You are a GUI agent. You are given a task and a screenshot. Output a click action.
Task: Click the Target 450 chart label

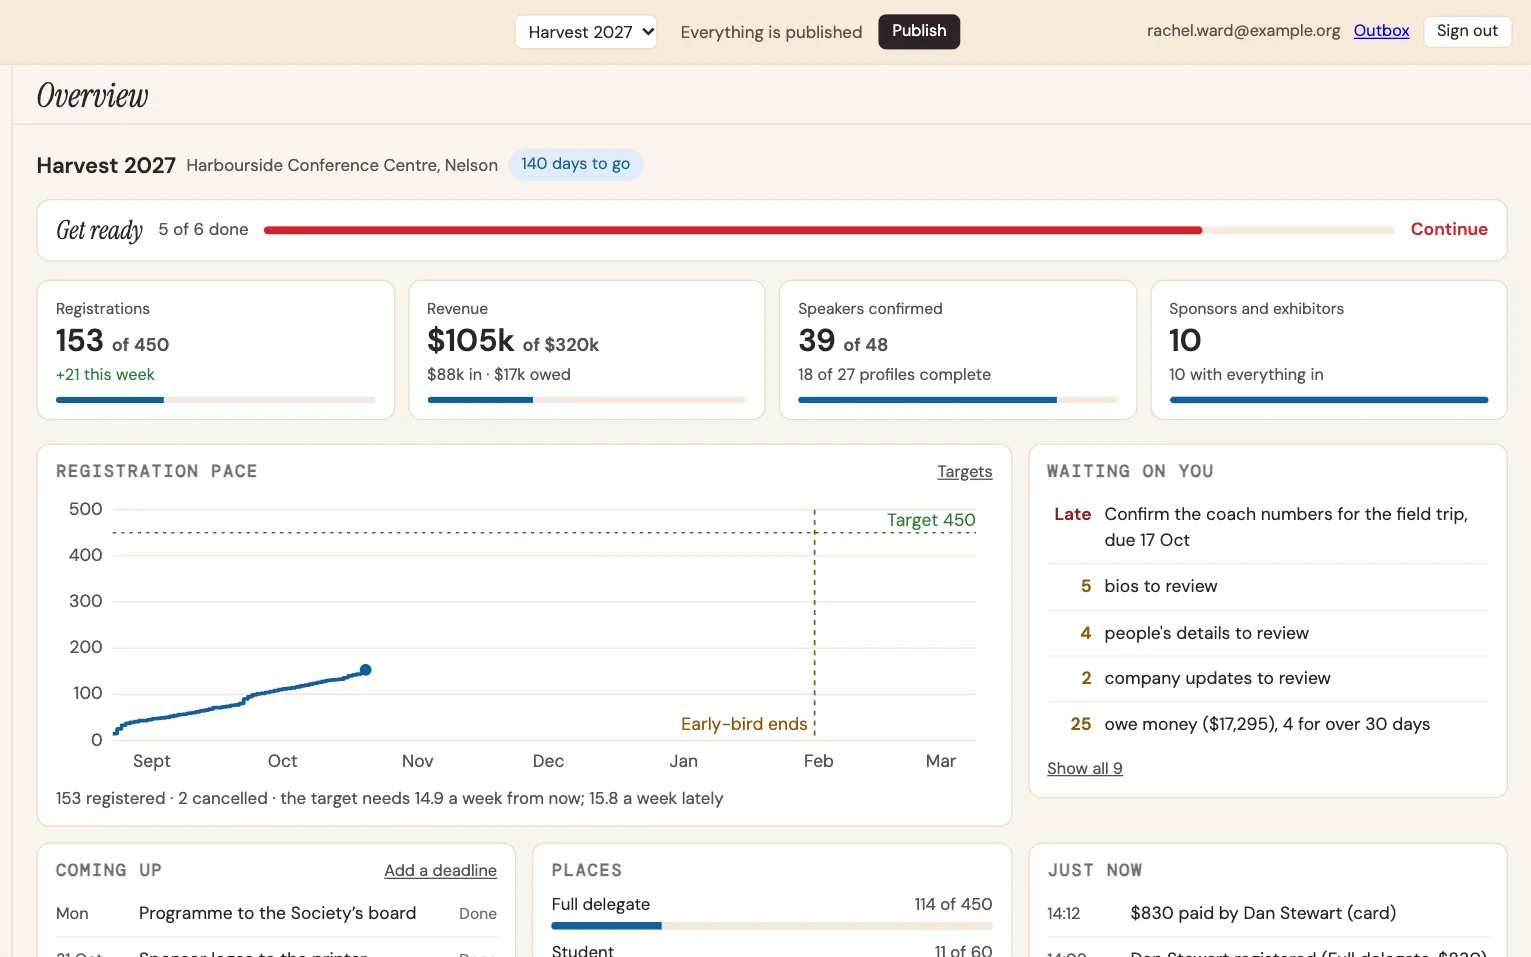tap(931, 520)
